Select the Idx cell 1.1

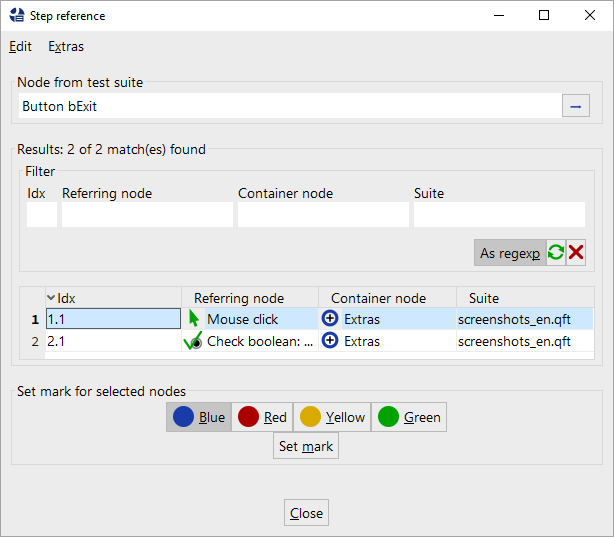[114, 319]
